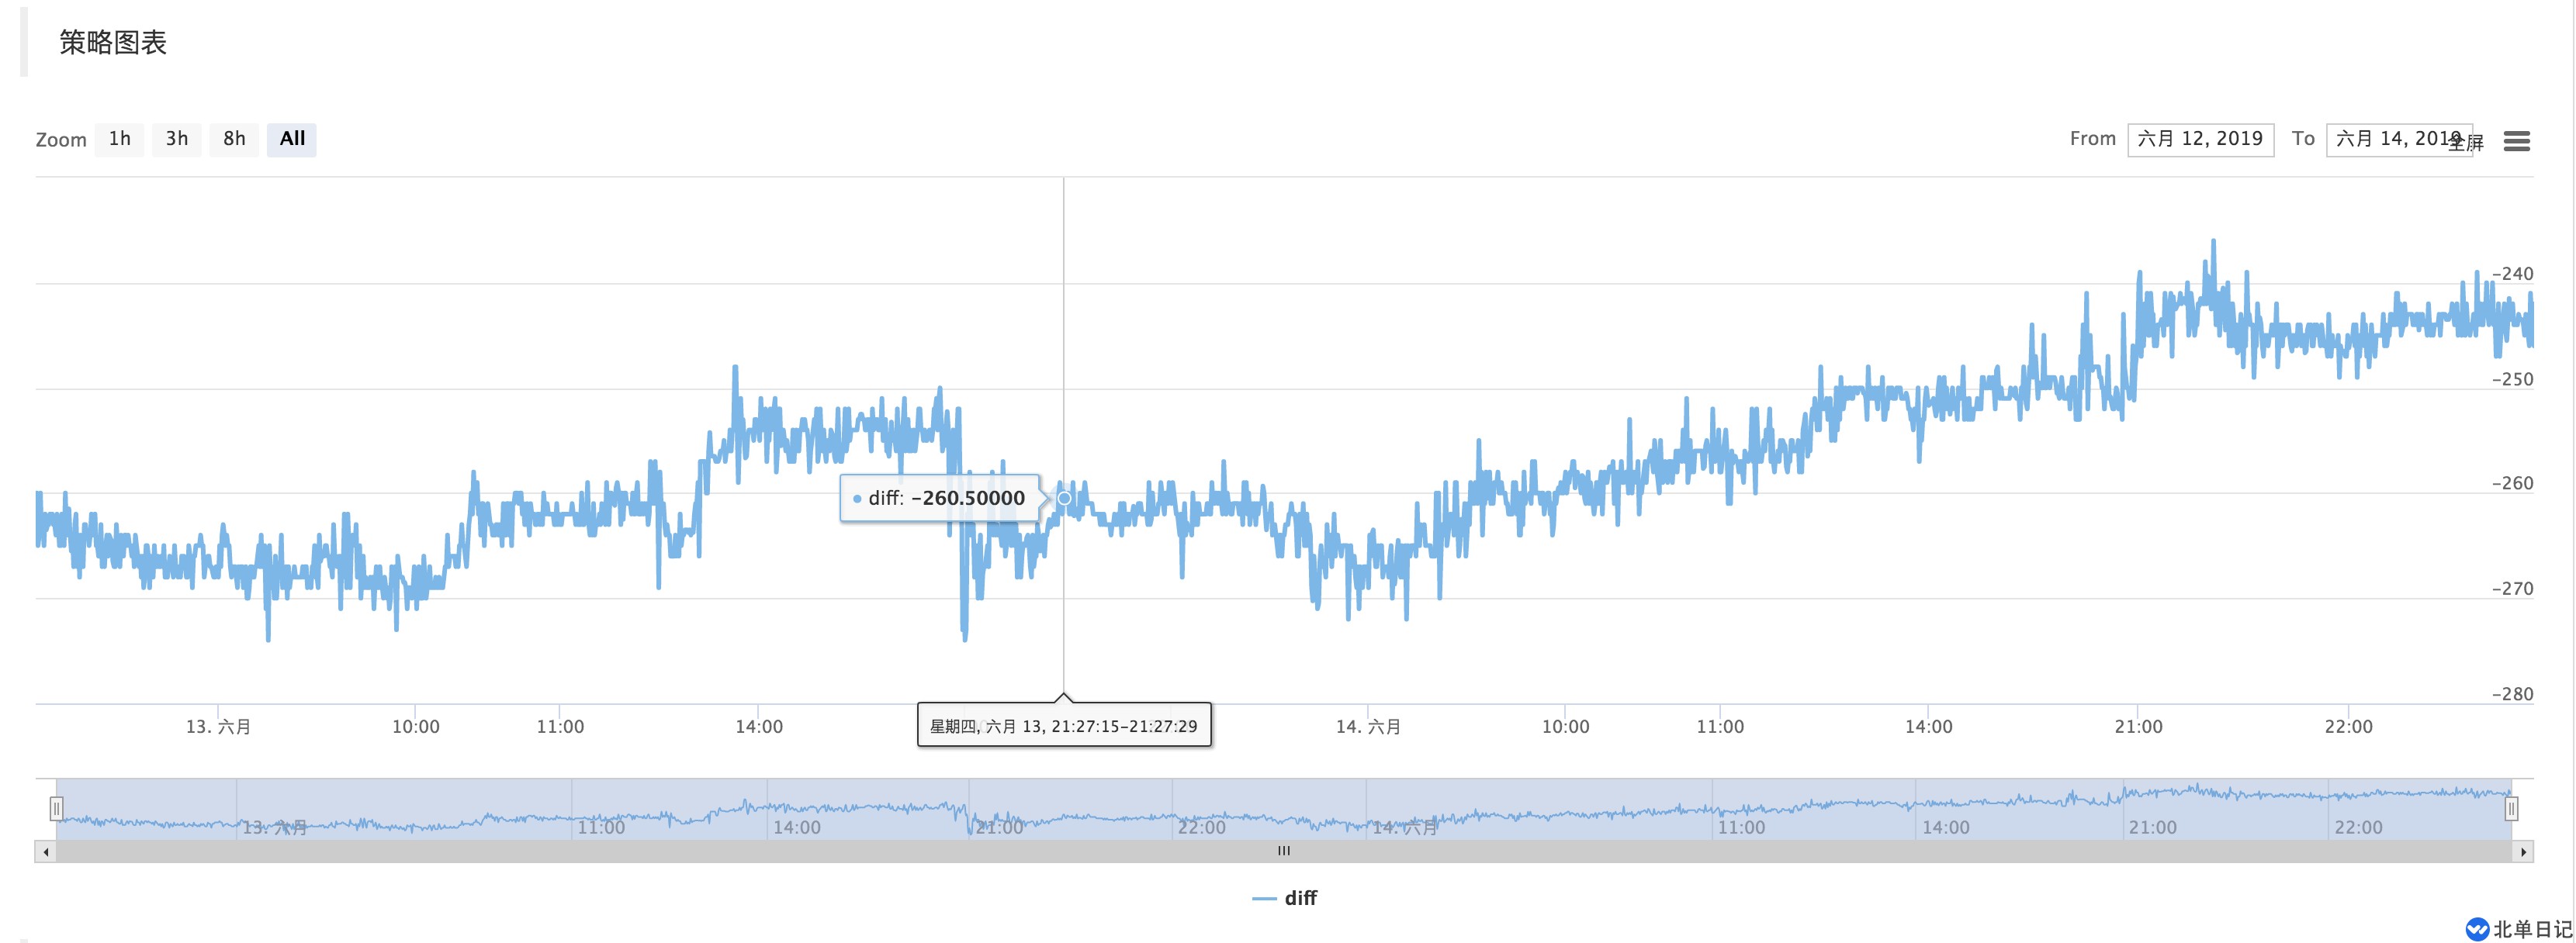The height and width of the screenshot is (943, 2576).
Task: Click the From date input field
Action: tap(2200, 139)
